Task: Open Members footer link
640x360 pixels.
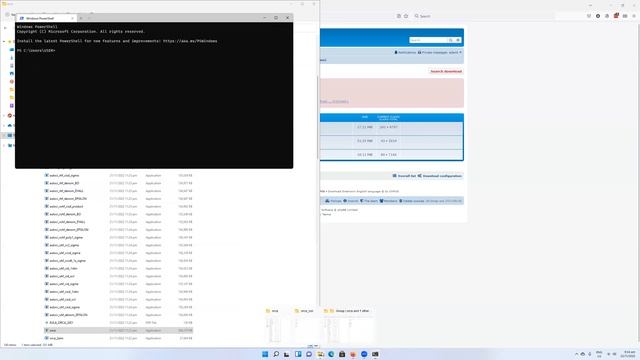Action: click(388, 201)
